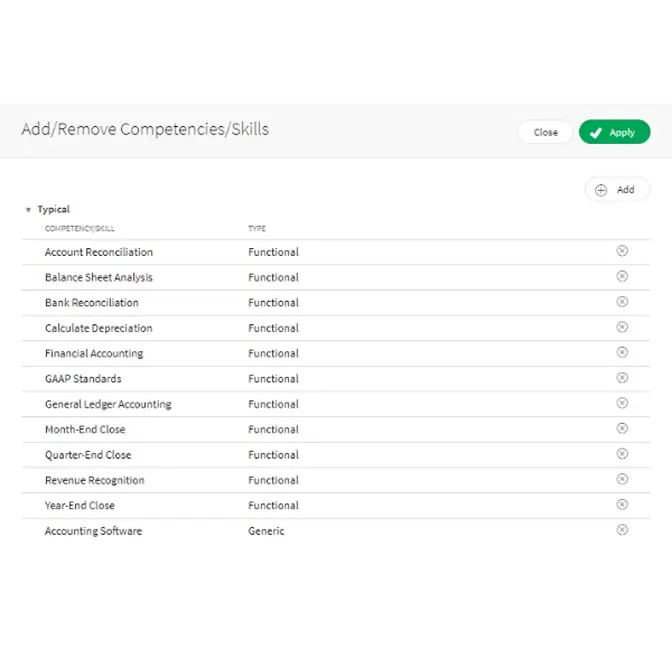Remove the GAAP Standards skill

(622, 378)
